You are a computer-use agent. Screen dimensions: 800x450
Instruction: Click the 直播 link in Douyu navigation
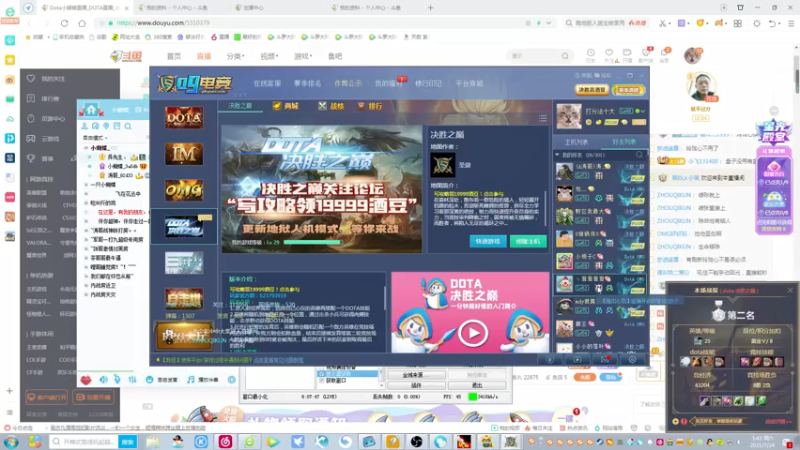click(204, 56)
